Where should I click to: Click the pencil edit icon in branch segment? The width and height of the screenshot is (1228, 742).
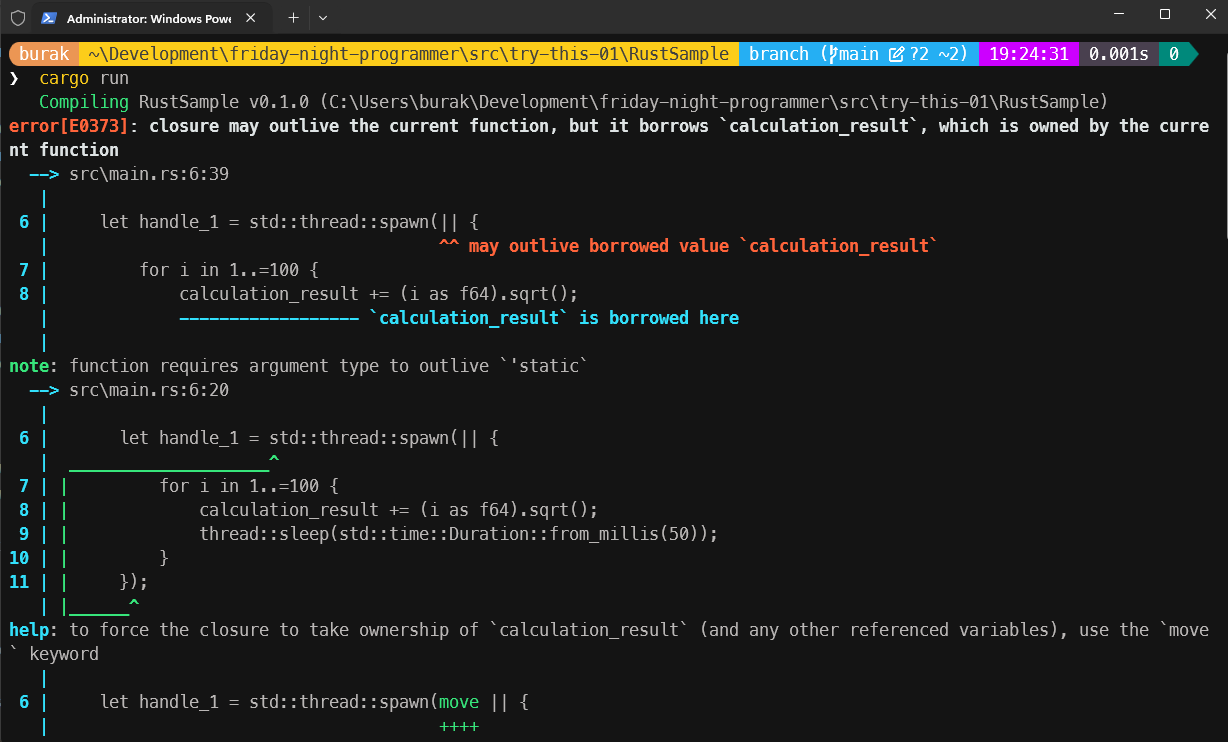pos(896,54)
